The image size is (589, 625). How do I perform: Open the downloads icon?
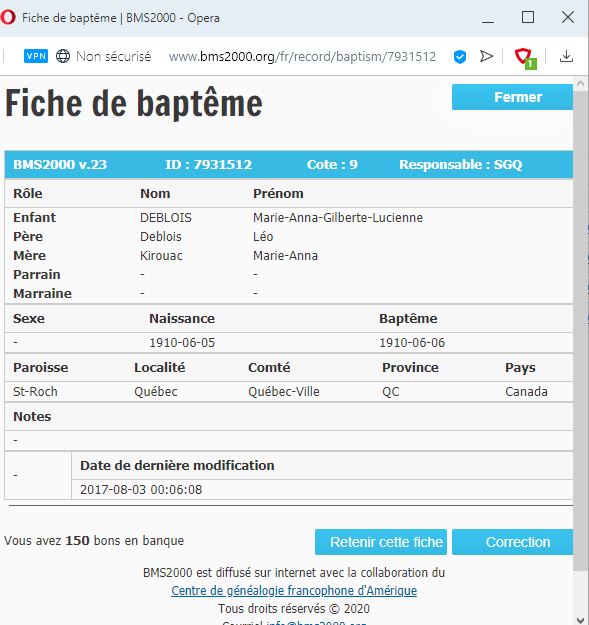click(566, 56)
